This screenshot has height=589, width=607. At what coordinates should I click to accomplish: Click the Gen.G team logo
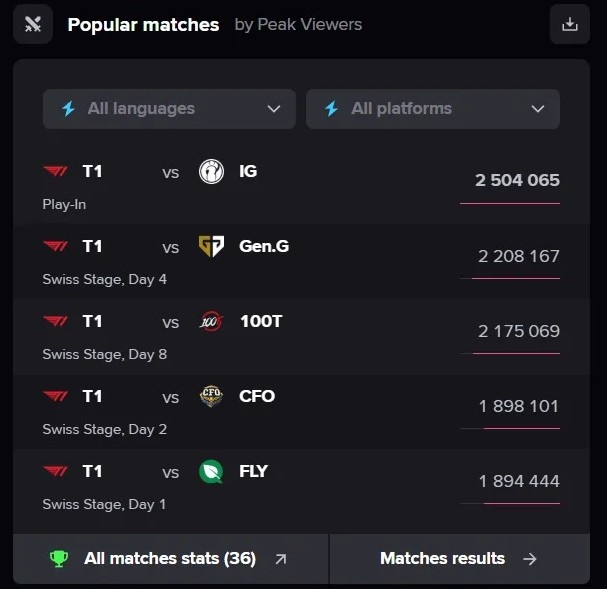[211, 246]
